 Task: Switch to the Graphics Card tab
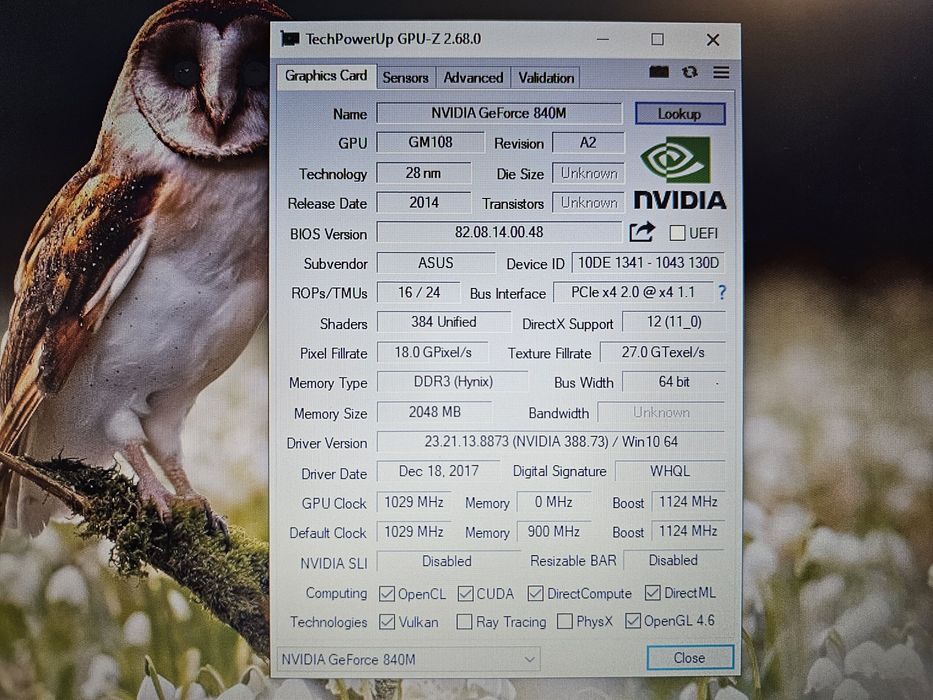(326, 76)
